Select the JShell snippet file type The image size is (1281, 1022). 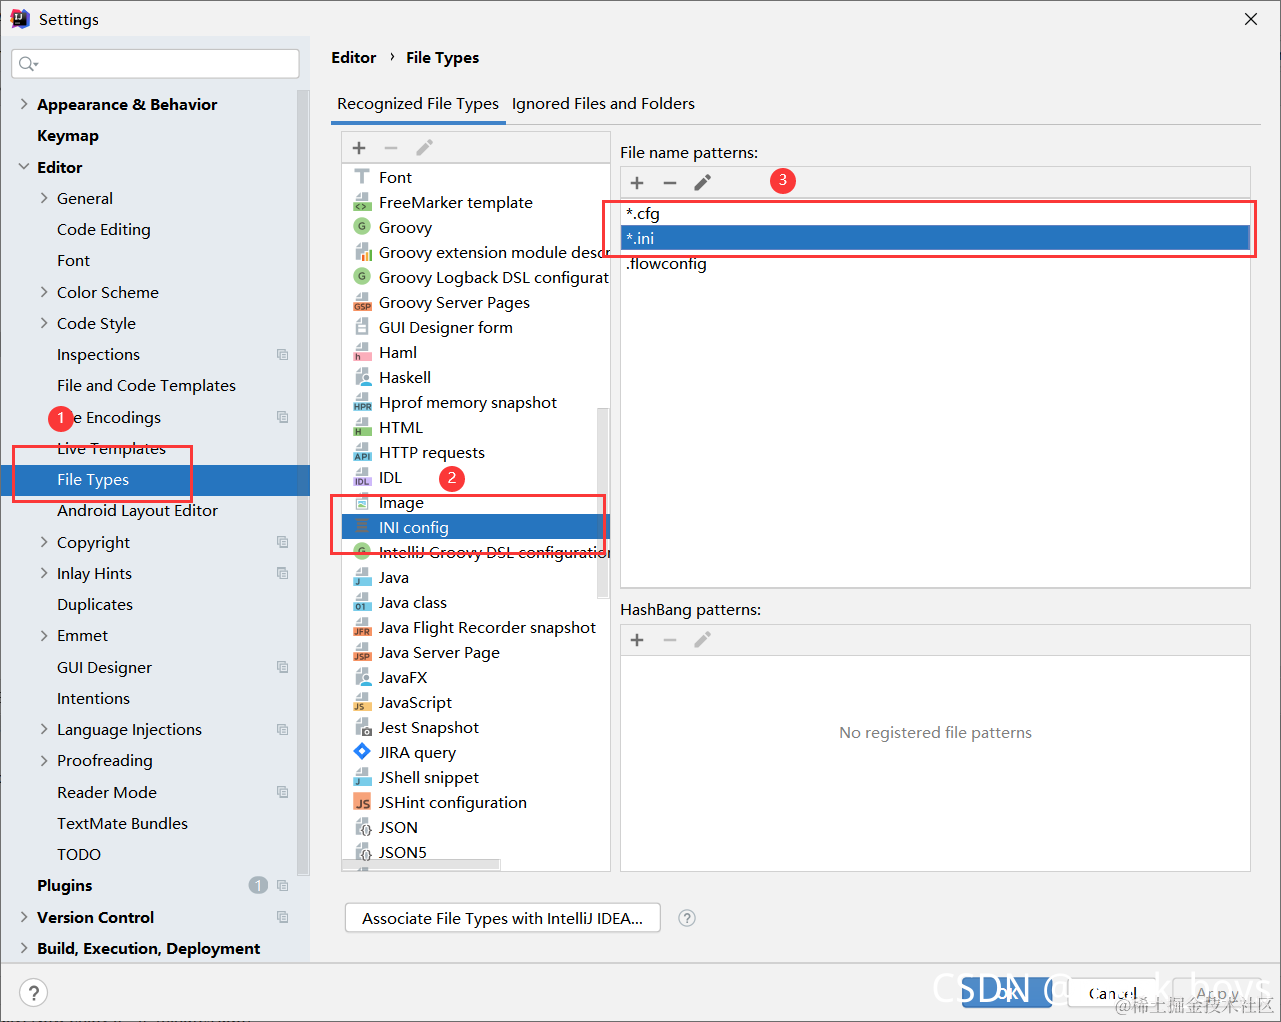click(x=476, y=777)
